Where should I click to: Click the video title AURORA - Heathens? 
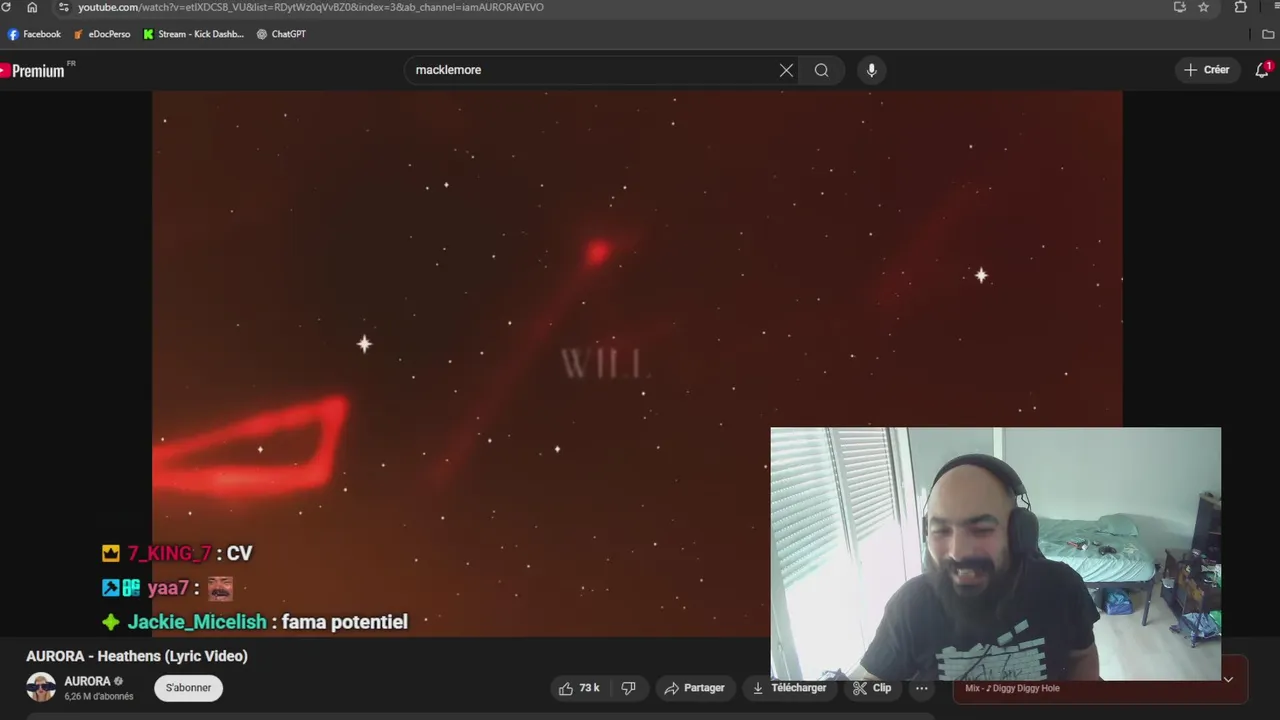coord(137,656)
